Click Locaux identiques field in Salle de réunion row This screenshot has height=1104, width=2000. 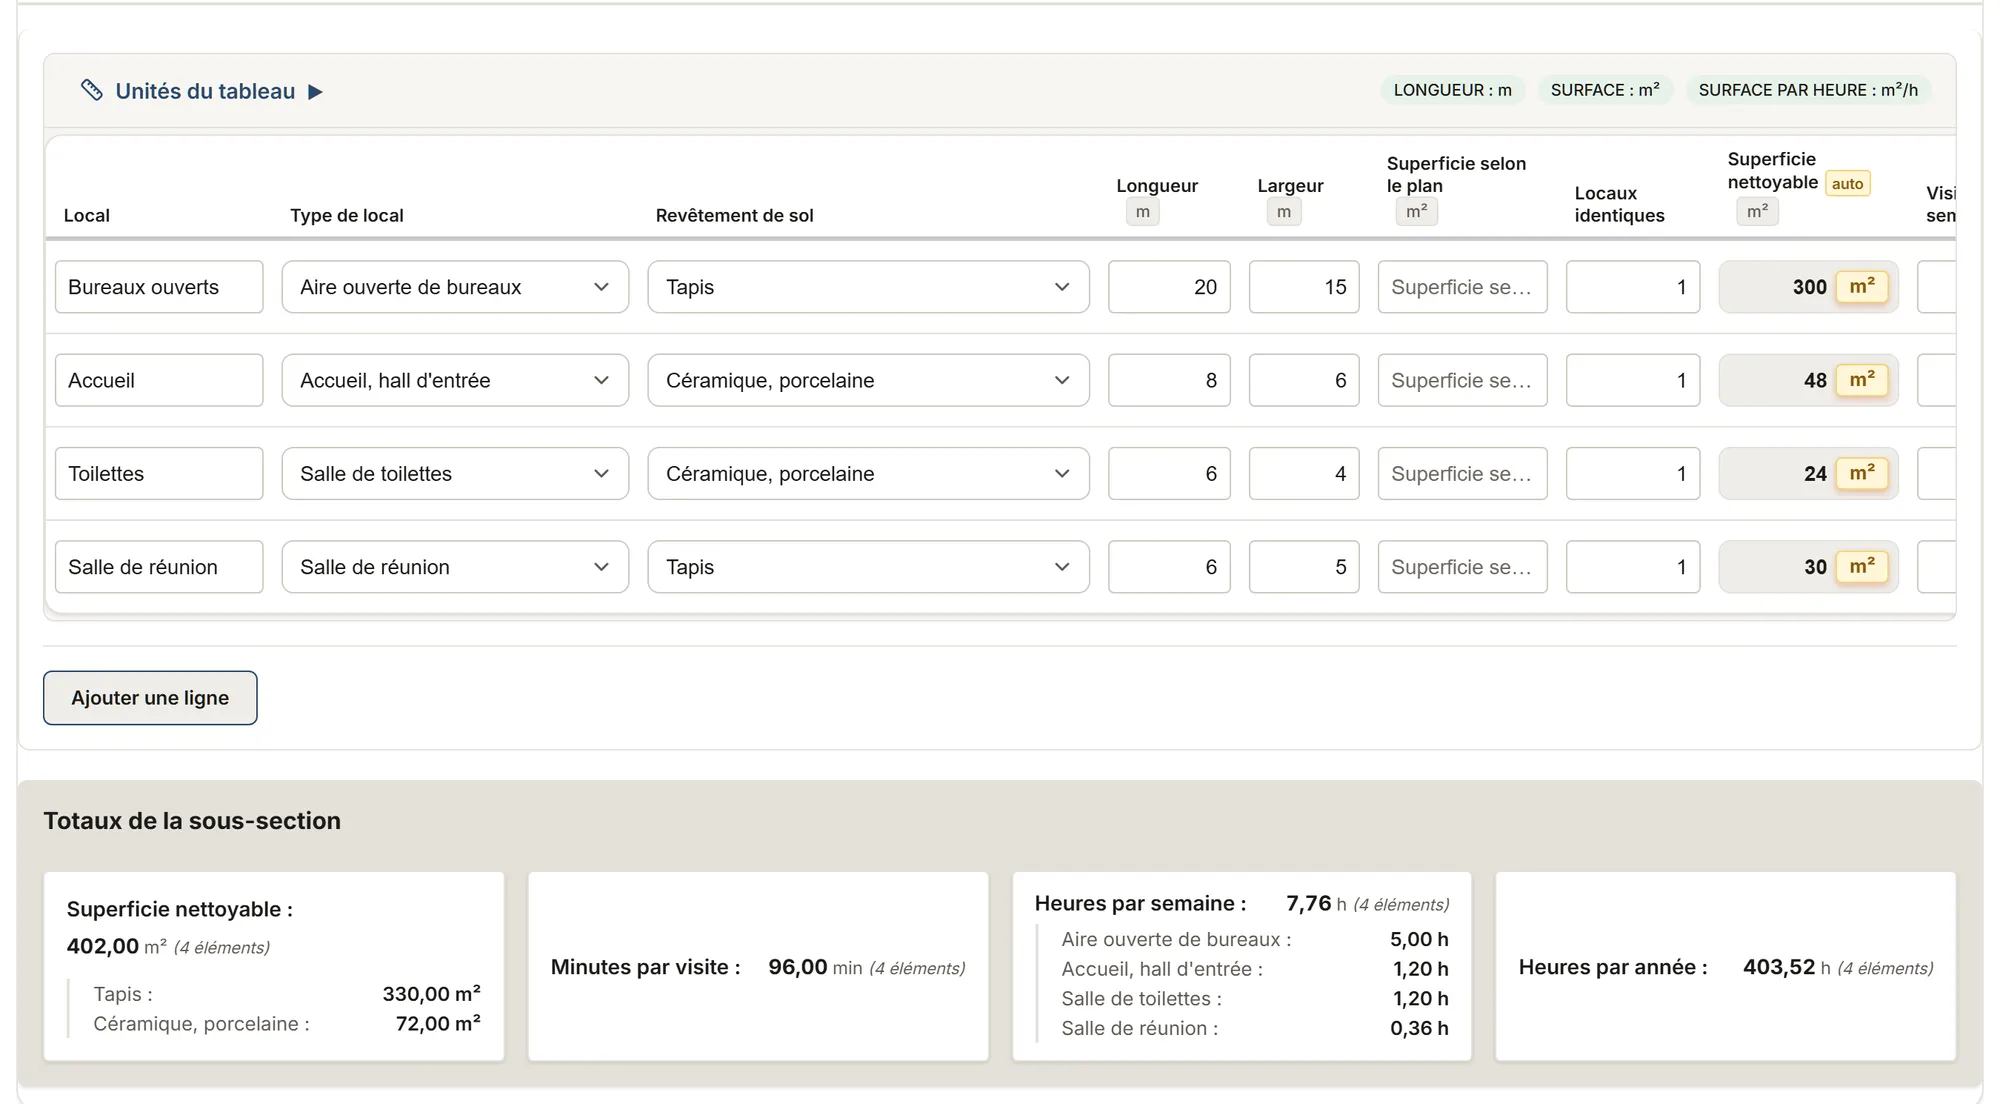(x=1633, y=567)
